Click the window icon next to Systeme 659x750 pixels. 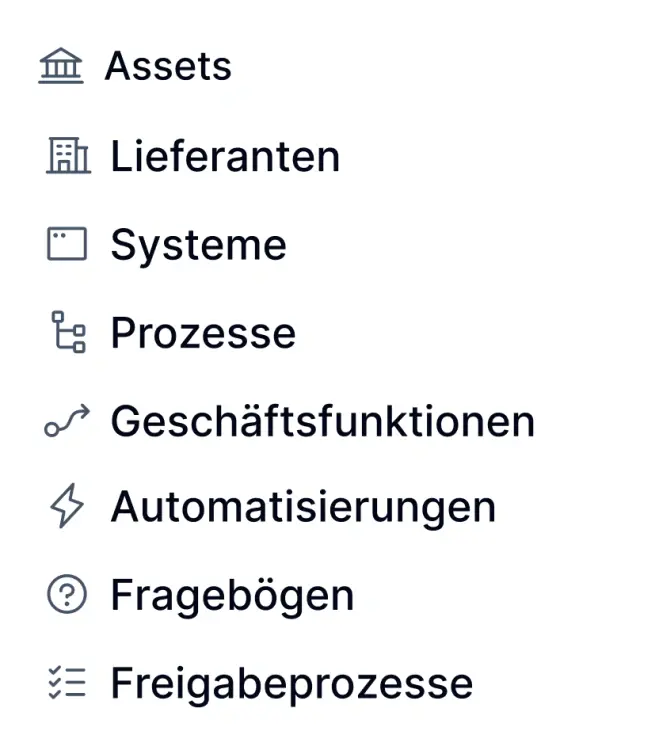(x=67, y=244)
